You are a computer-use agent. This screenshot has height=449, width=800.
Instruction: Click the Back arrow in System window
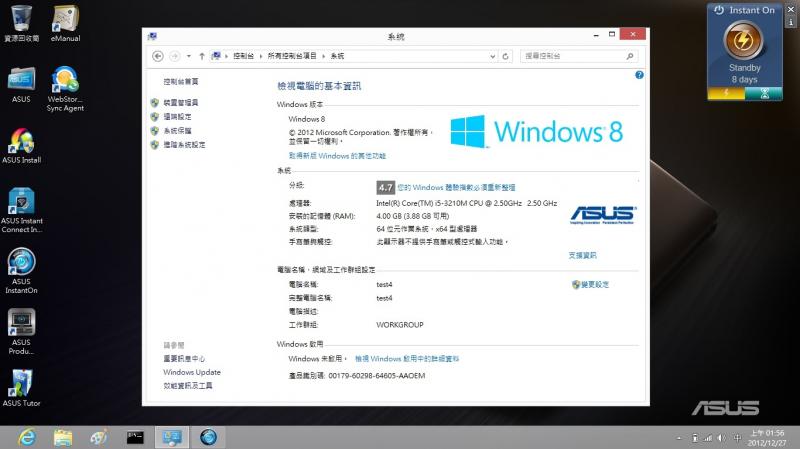(158, 56)
